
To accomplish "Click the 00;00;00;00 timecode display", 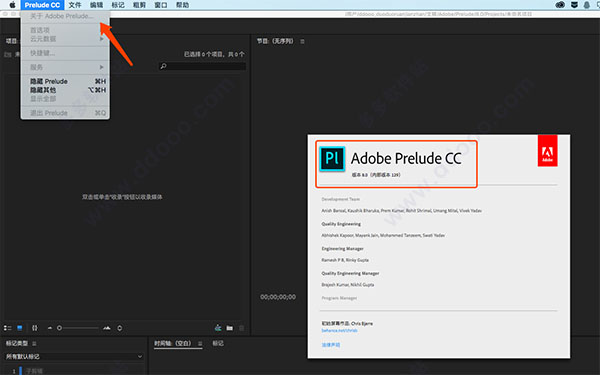I will point(278,297).
